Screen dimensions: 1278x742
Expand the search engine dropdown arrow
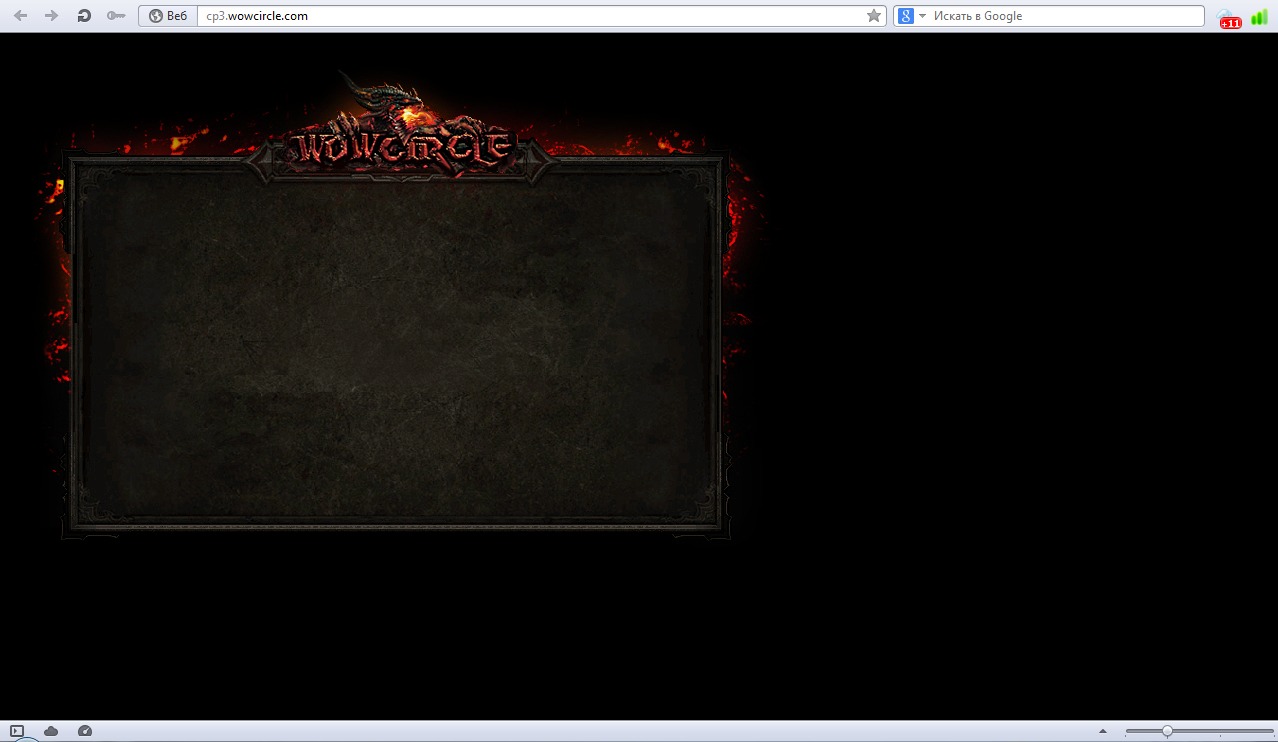point(922,16)
